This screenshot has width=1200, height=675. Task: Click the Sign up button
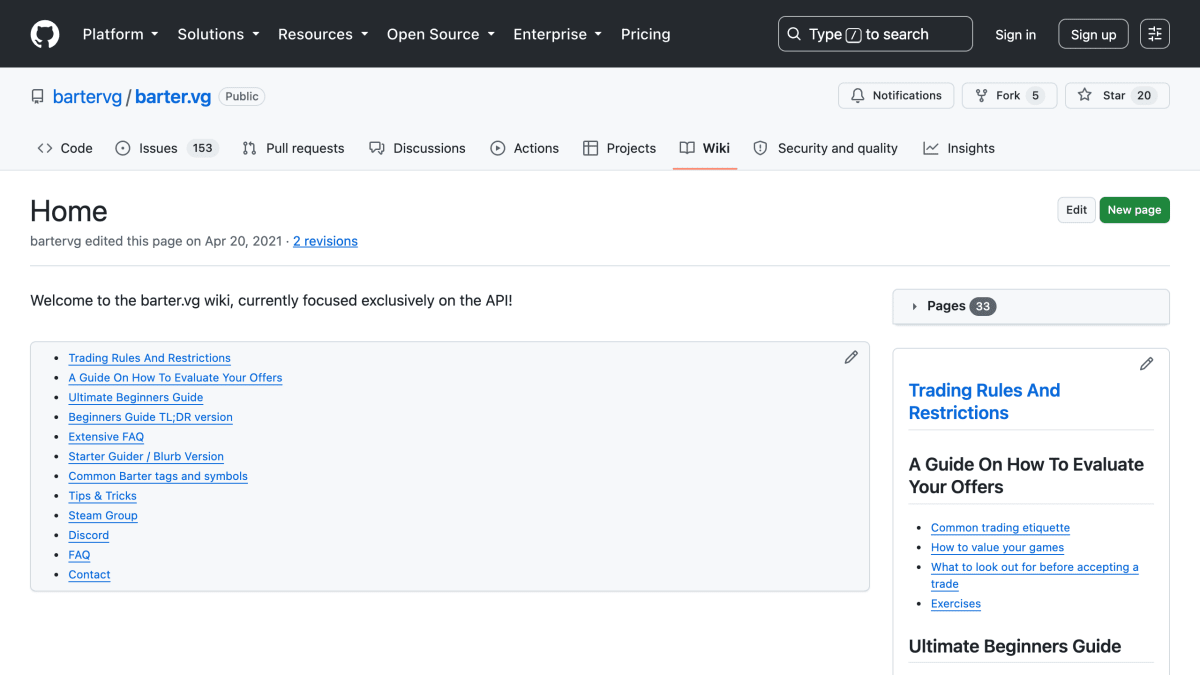1093,34
